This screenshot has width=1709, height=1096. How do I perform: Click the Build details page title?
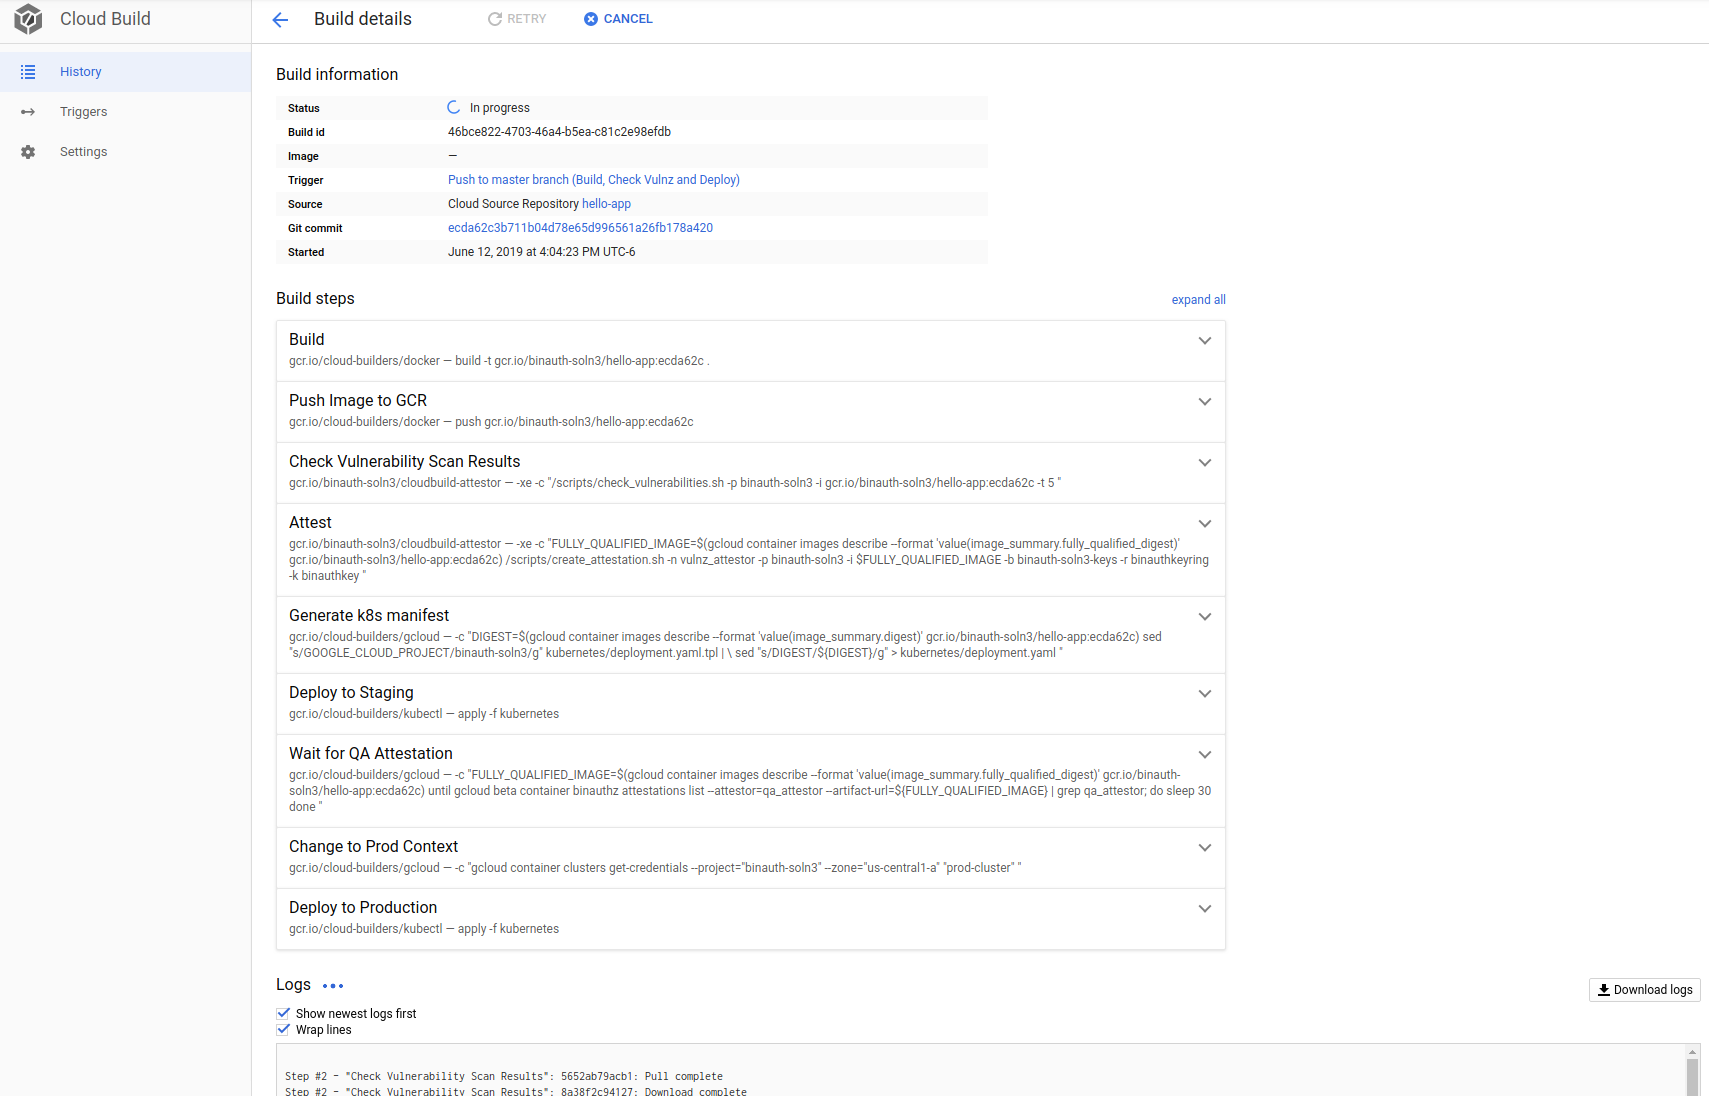[363, 19]
